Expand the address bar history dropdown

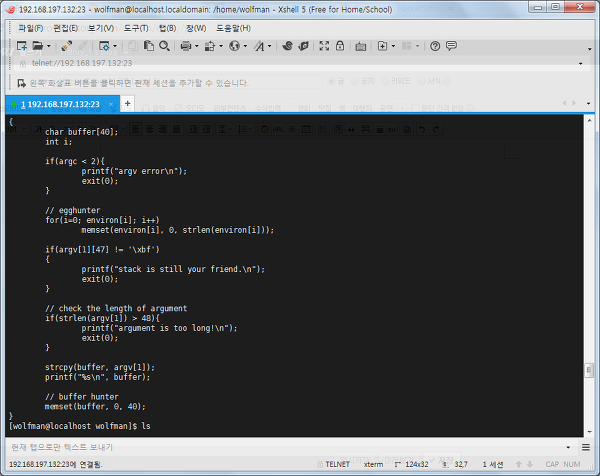(x=580, y=64)
